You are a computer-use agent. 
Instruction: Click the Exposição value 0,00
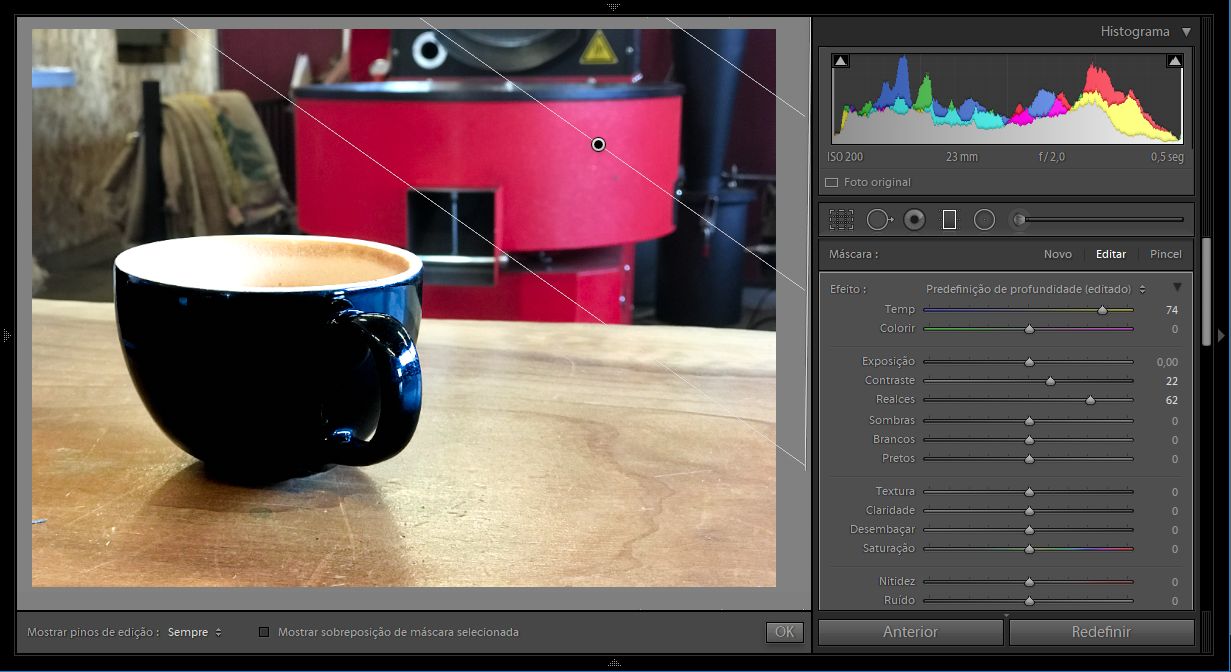coord(1166,362)
